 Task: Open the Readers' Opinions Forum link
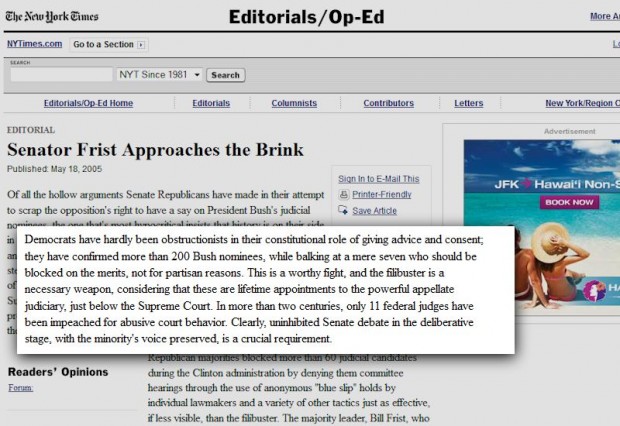point(20,387)
